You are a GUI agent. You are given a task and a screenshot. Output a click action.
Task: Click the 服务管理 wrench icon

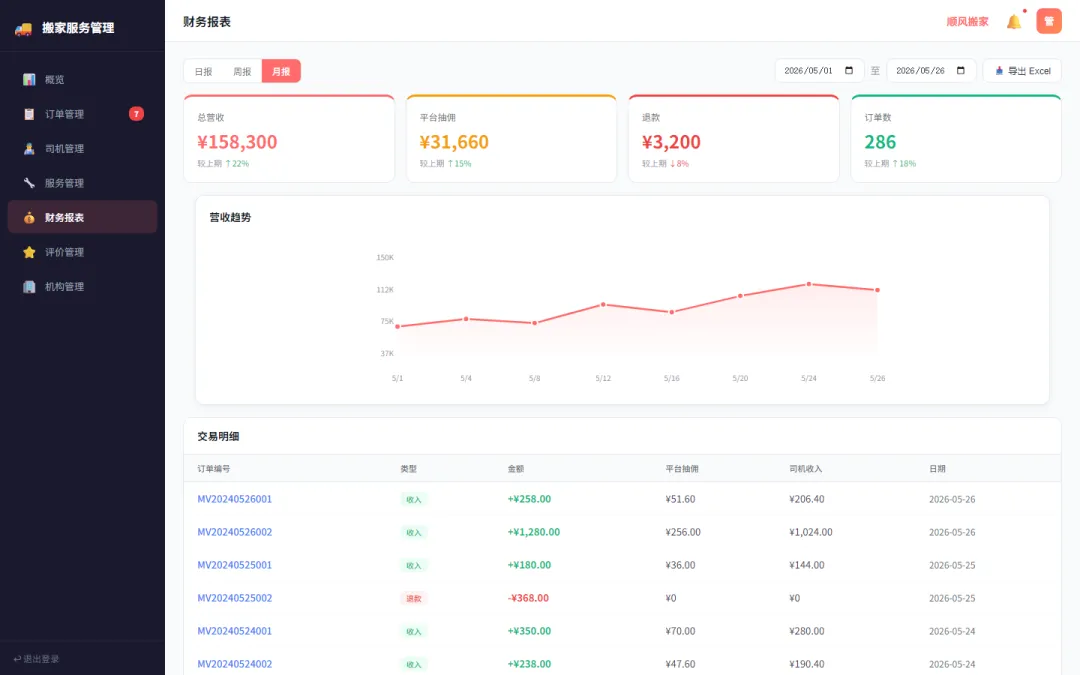tap(29, 183)
